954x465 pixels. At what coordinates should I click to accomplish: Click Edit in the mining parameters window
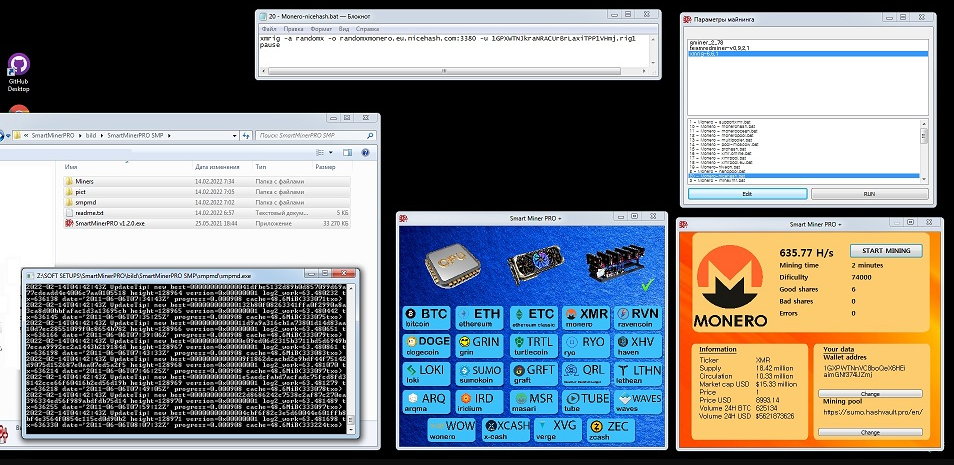click(x=745, y=193)
